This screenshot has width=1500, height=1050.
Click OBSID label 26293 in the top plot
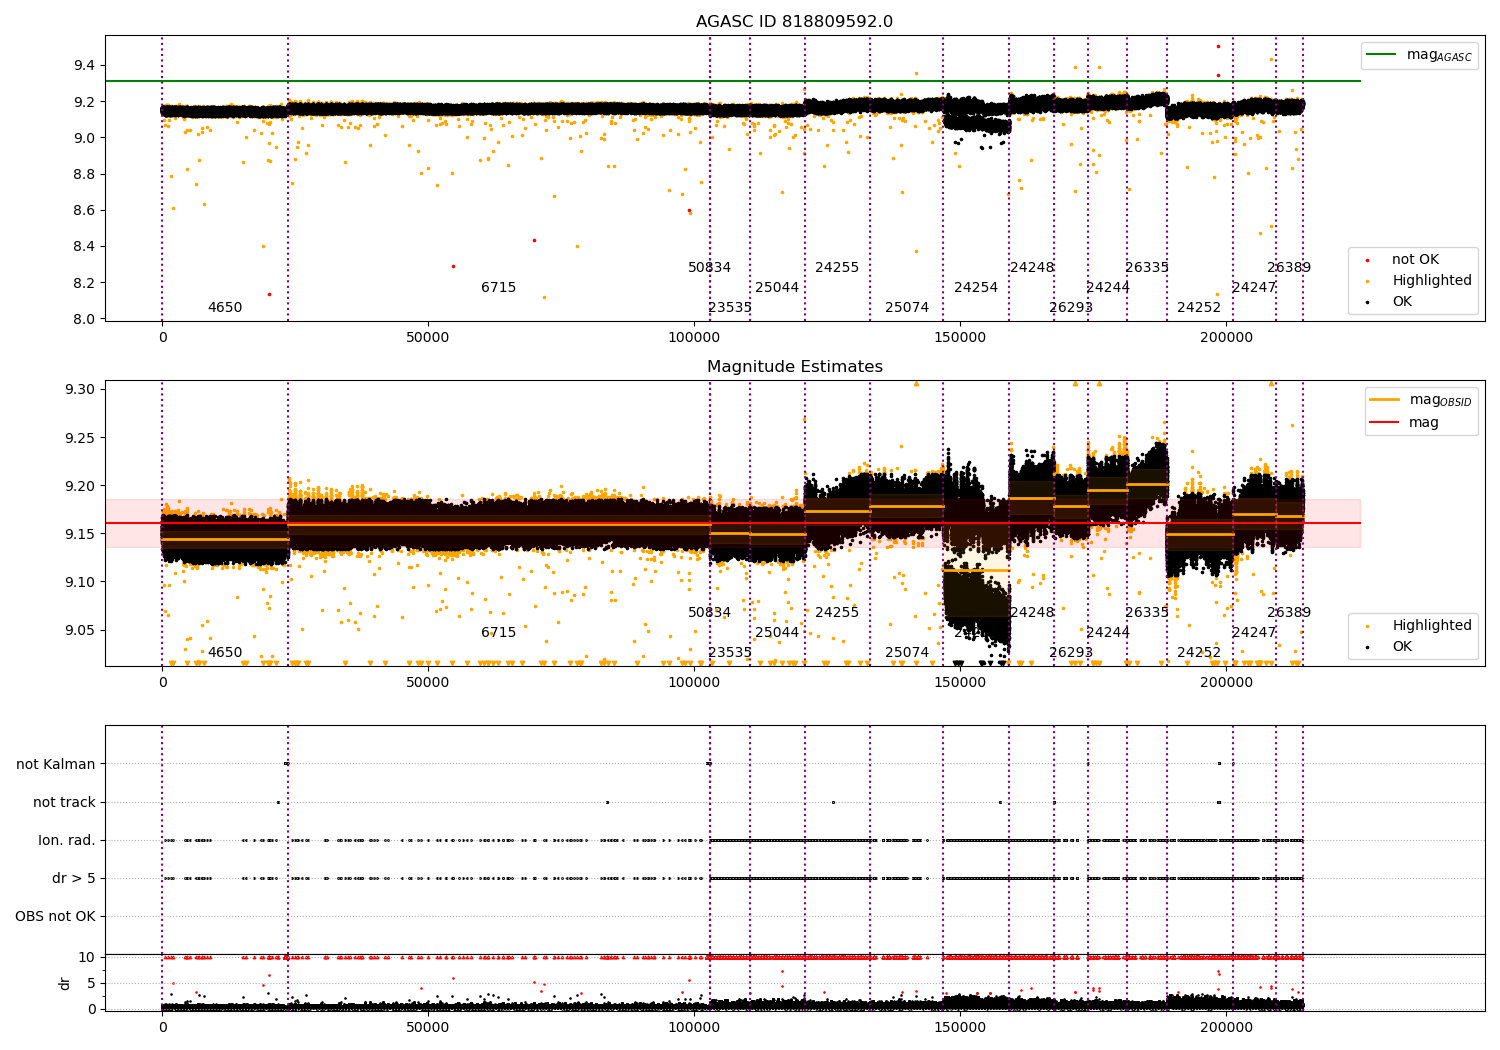click(1071, 308)
